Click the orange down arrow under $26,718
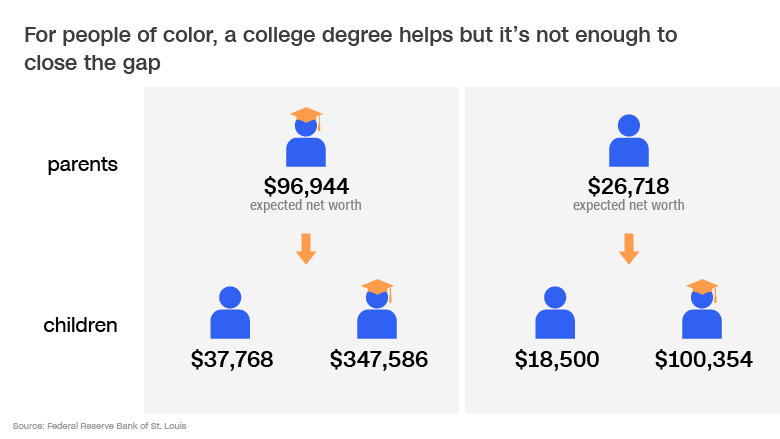Screen dimensions: 780x439 (629, 249)
